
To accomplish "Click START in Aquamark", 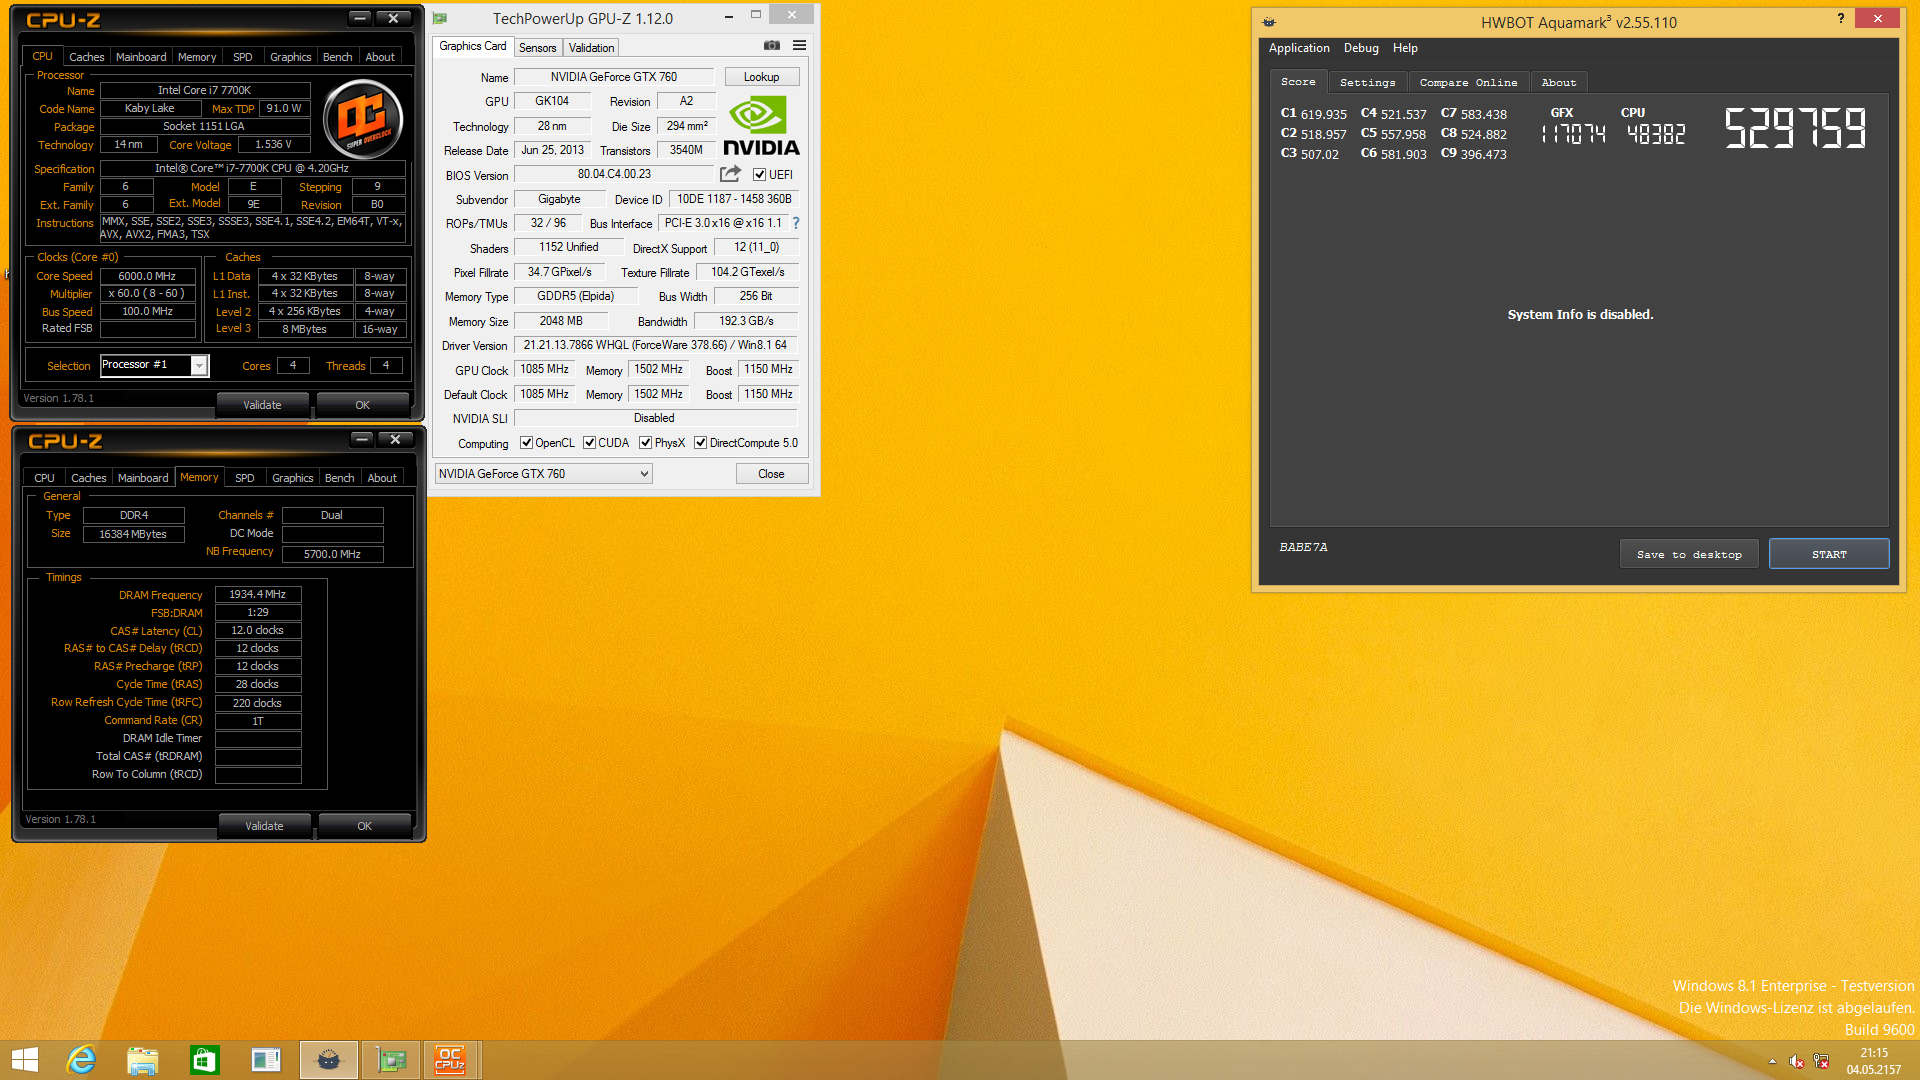I will (x=1829, y=554).
